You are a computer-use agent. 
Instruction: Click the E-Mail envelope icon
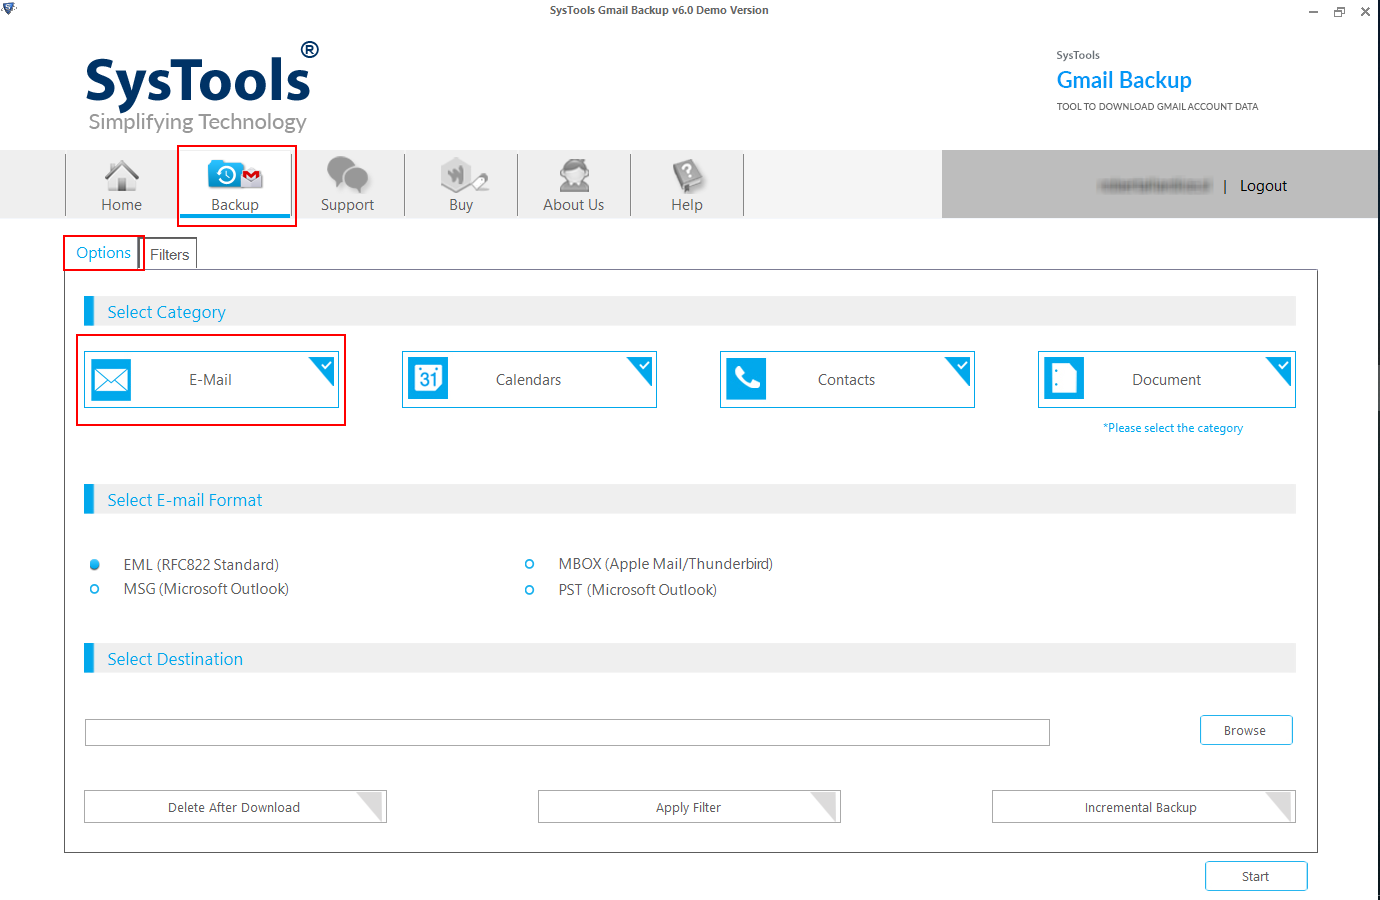111,380
